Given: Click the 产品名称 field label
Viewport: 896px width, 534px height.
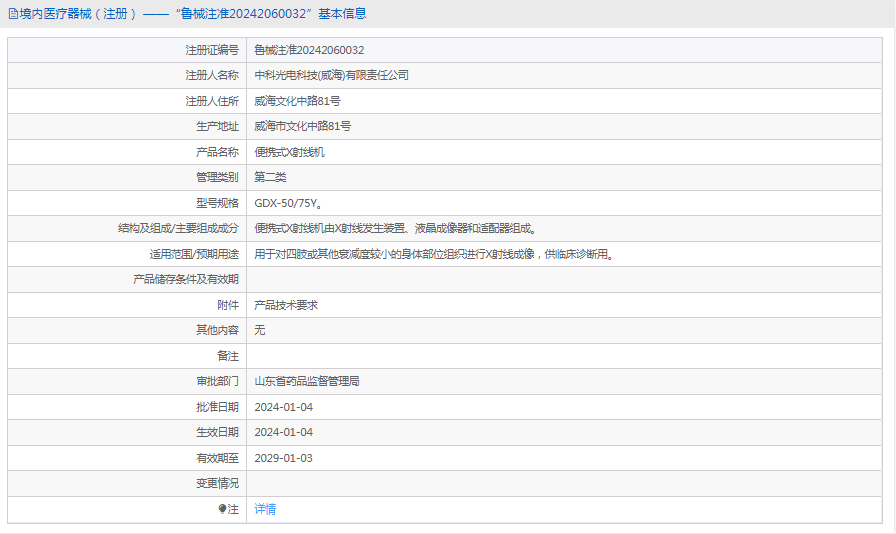Looking at the screenshot, I should pos(217,152).
